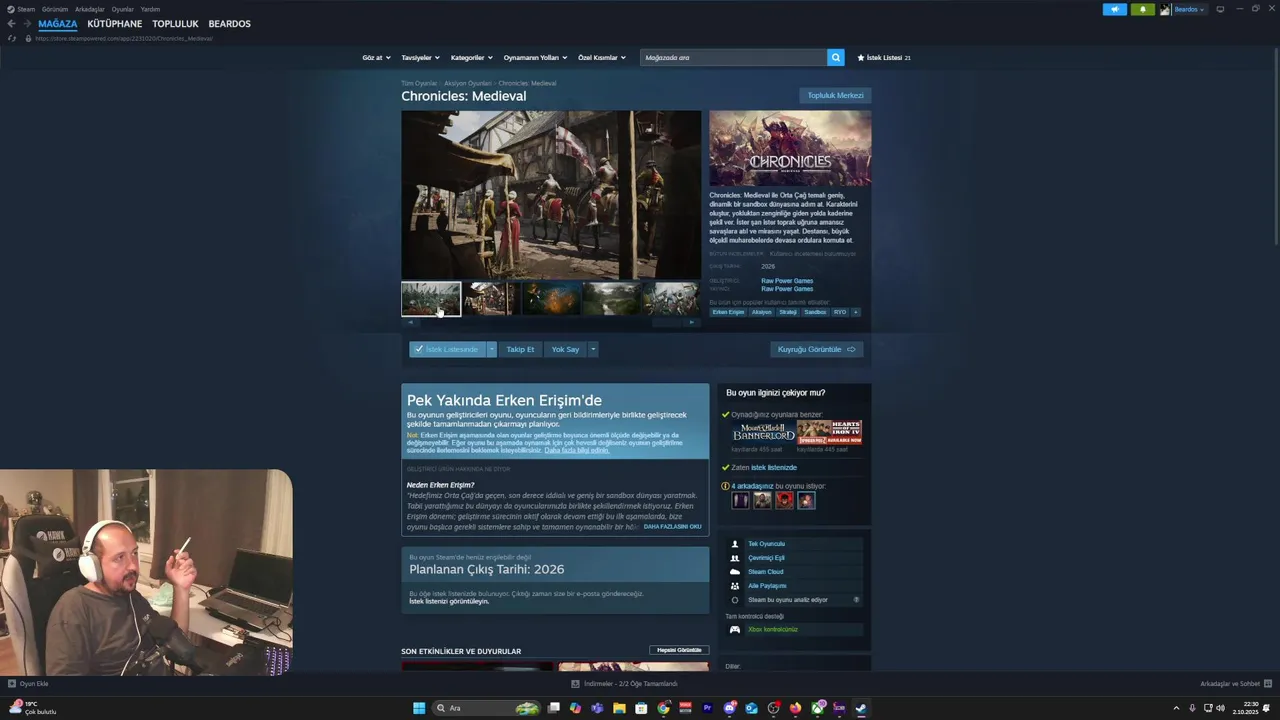Click Kuyruğu Görüntüle button
Viewport: 1280px width, 720px height.
(x=817, y=349)
